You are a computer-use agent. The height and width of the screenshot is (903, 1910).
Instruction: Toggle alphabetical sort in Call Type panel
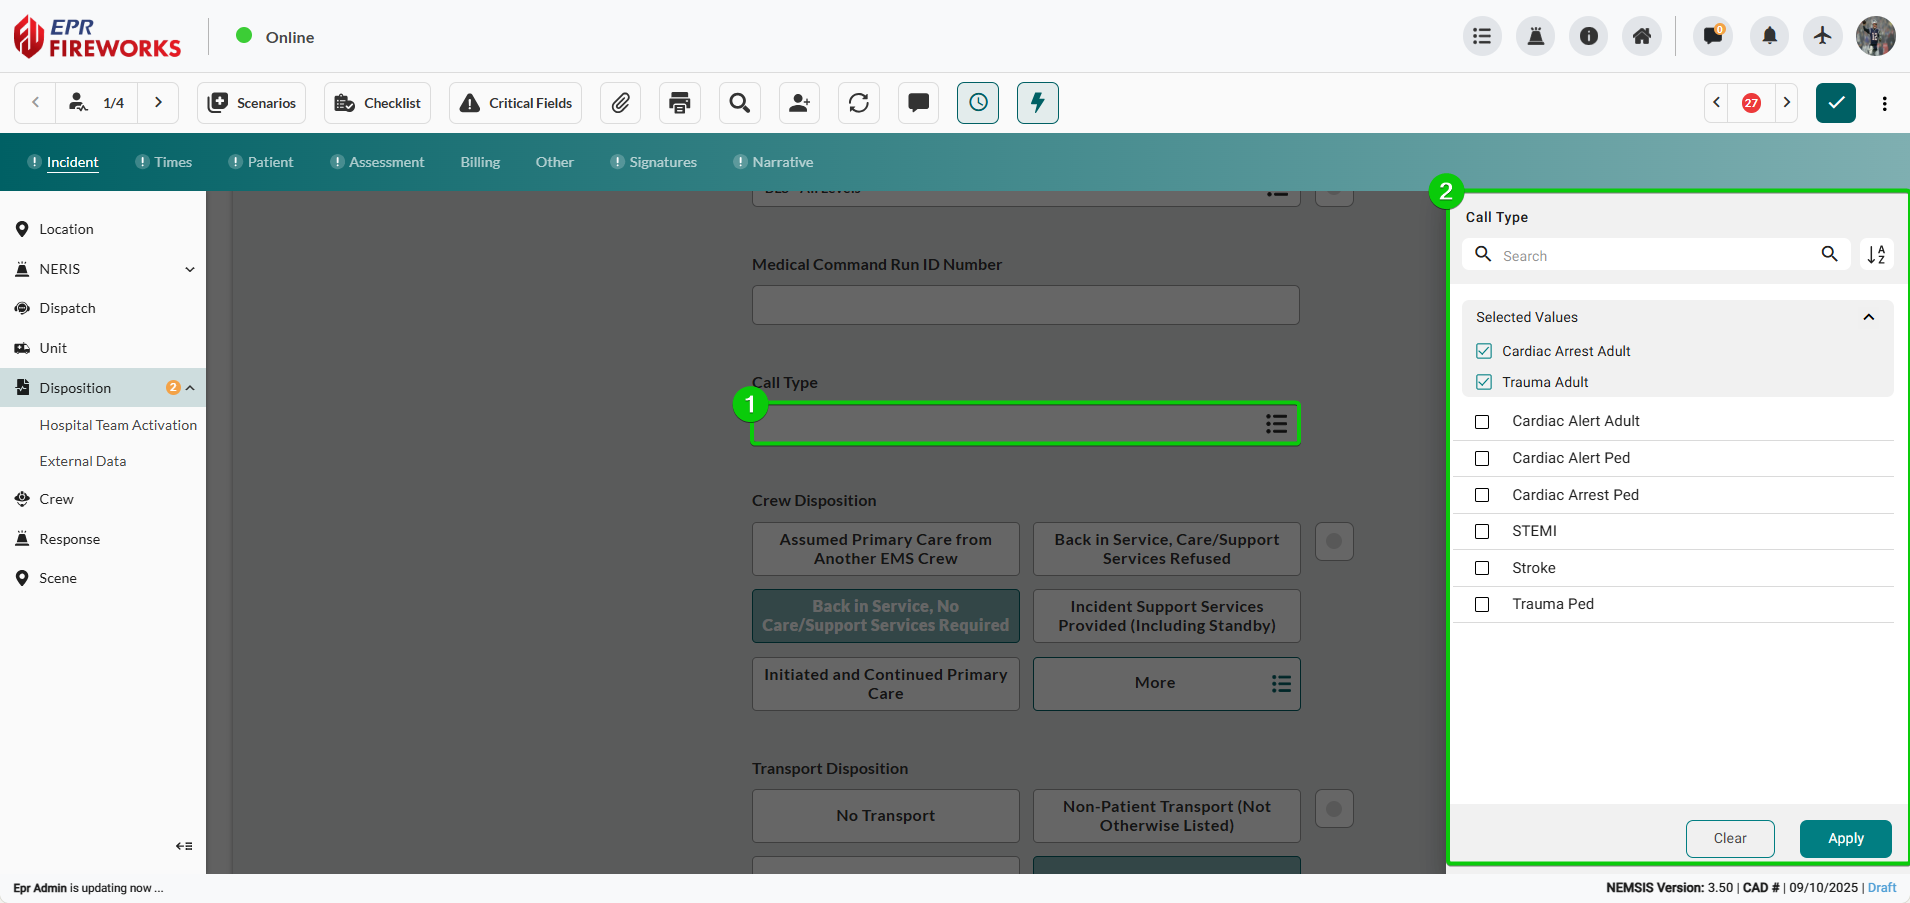[x=1876, y=255]
